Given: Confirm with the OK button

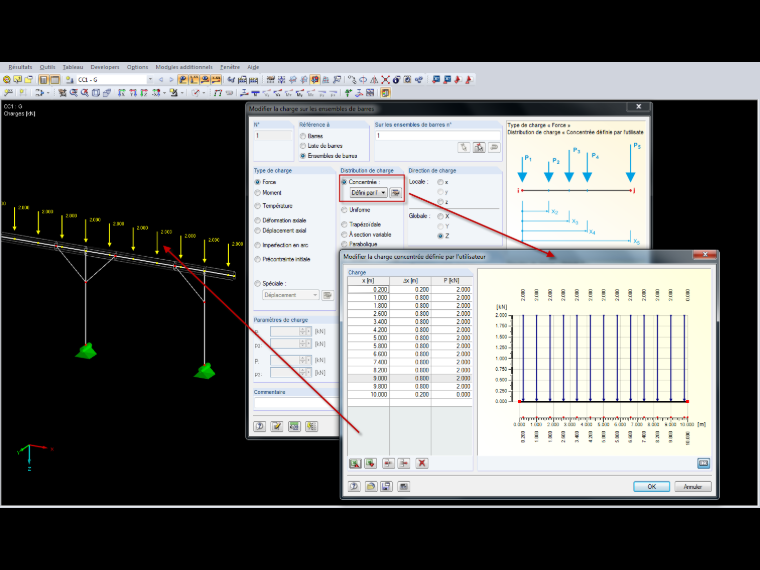Looking at the screenshot, I should [x=651, y=487].
